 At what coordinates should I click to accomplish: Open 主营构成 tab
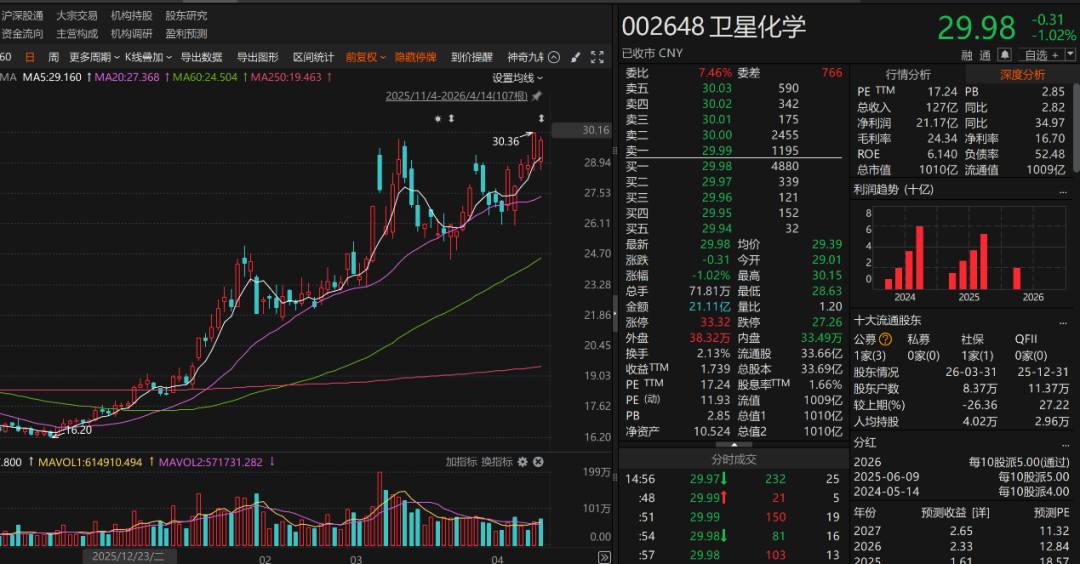pos(76,33)
